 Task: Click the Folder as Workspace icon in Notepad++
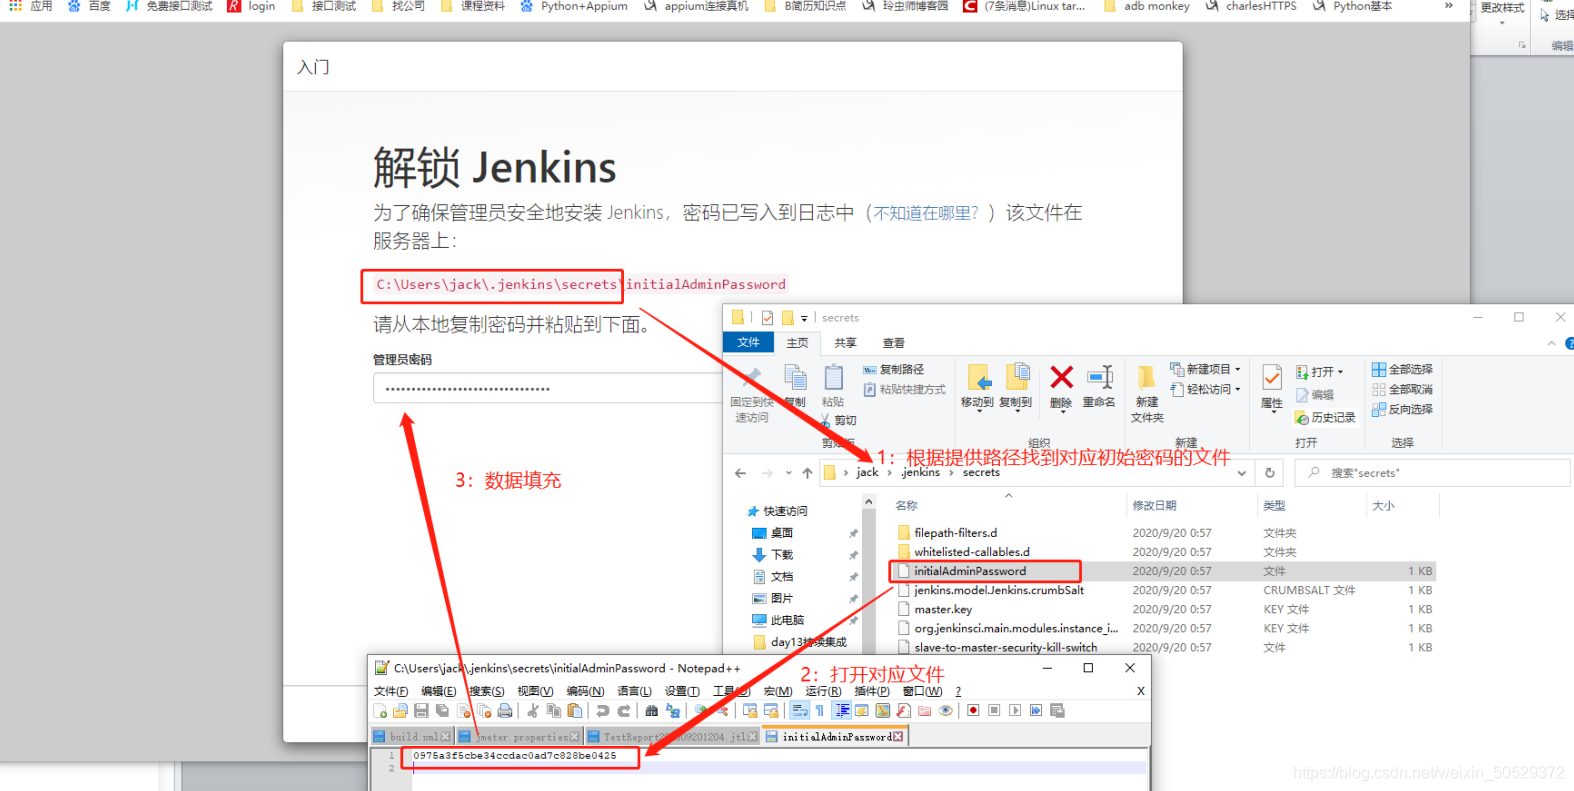click(924, 711)
